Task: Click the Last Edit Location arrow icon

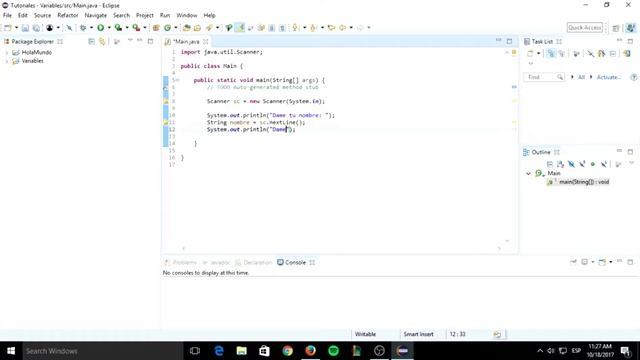Action: point(331,28)
